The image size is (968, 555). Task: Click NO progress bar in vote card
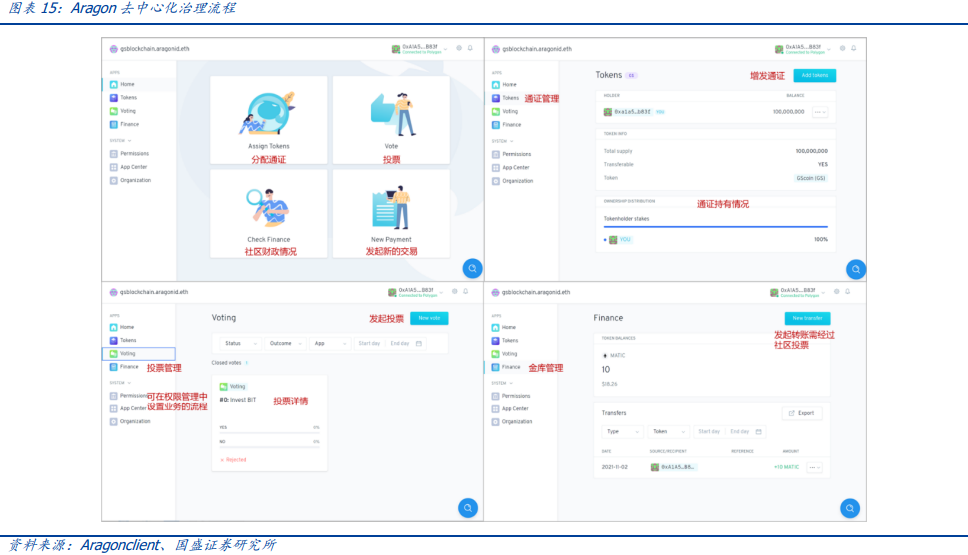pyautogui.click(x=269, y=446)
